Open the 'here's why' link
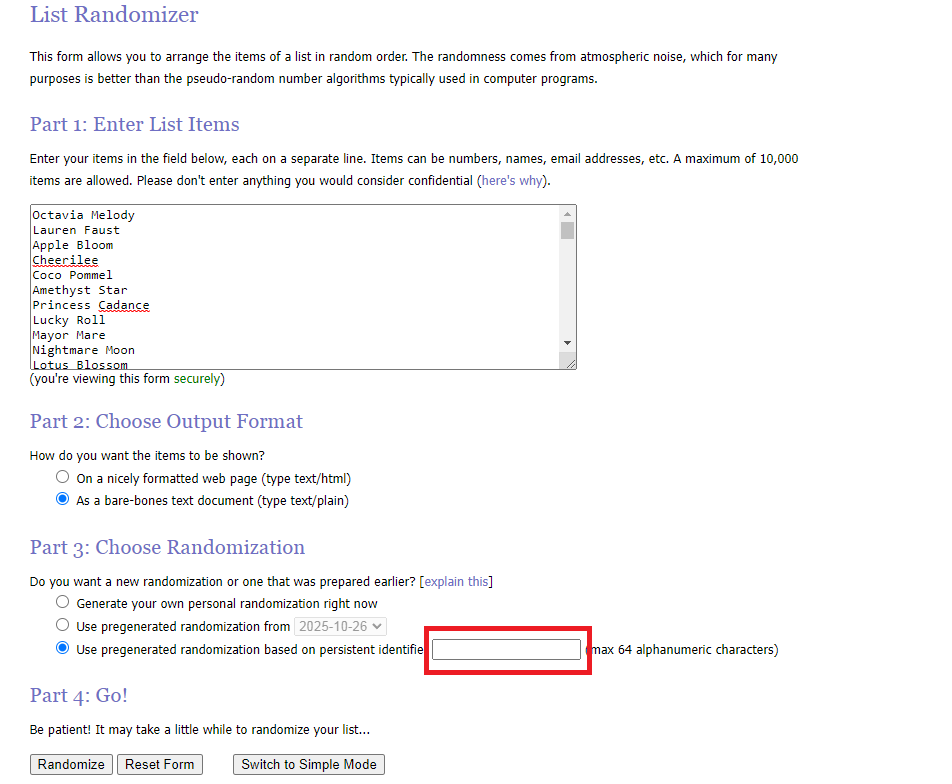This screenshot has width=952, height=784. point(512,181)
